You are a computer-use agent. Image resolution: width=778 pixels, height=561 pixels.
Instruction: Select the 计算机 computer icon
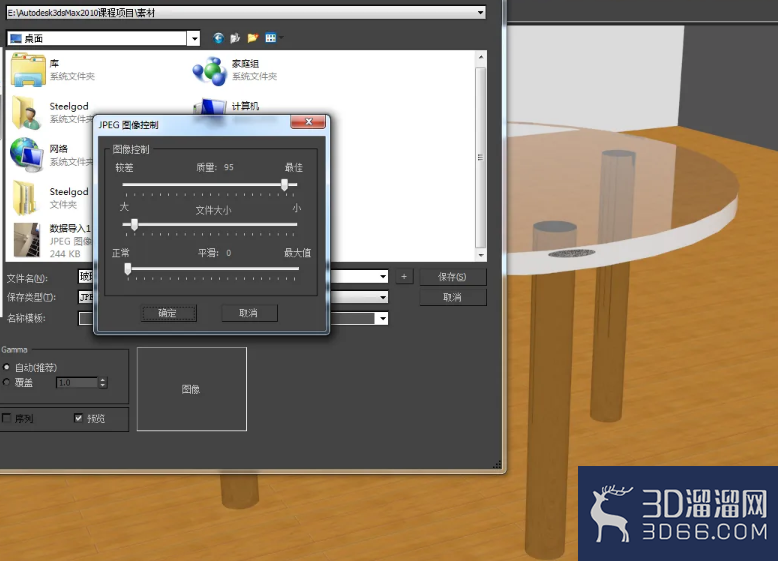point(210,107)
